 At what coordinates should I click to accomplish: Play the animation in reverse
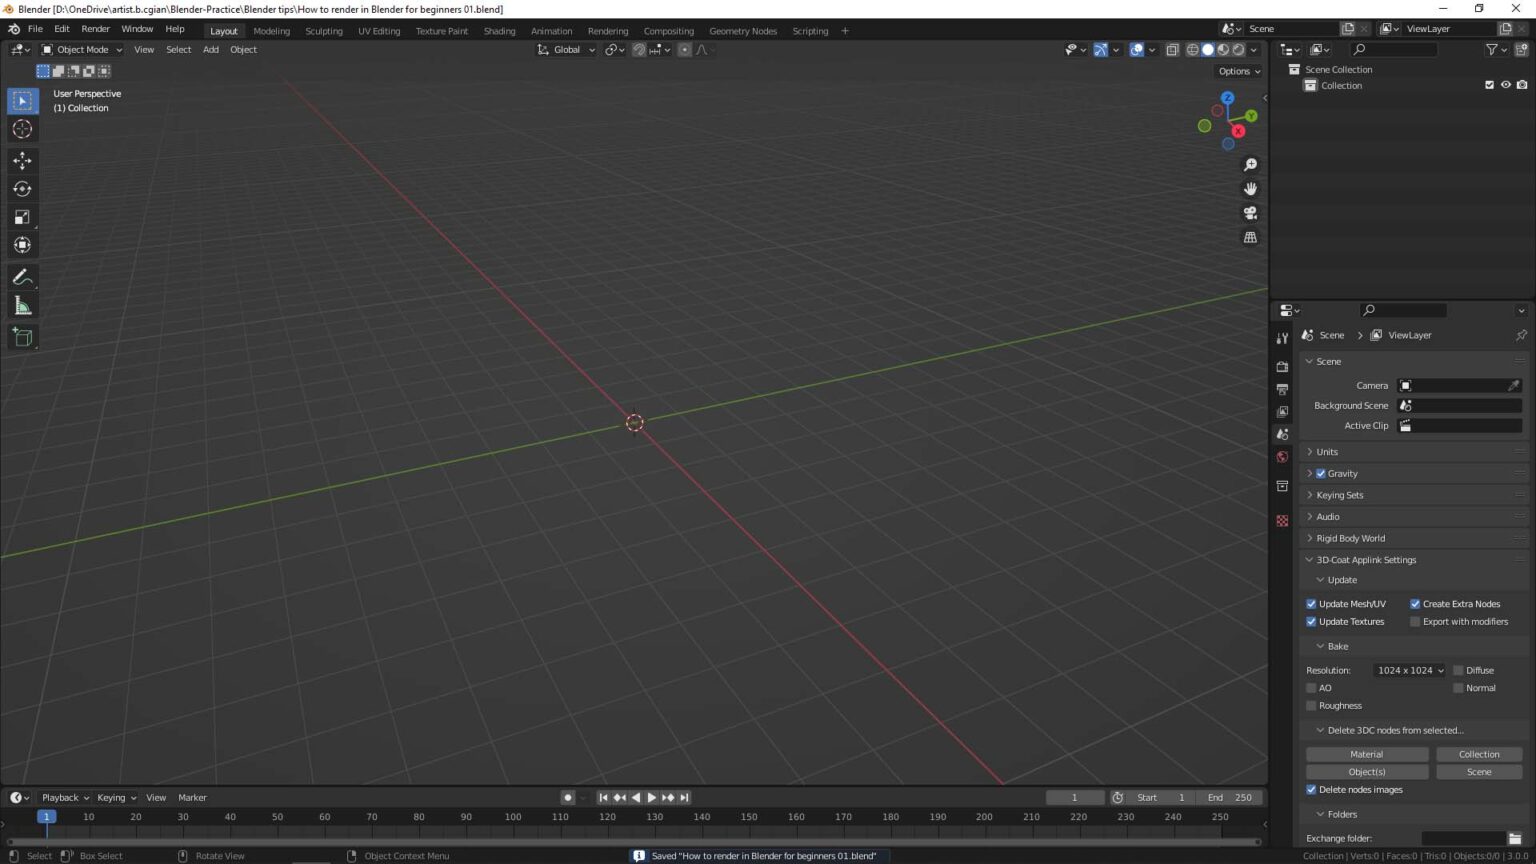point(636,798)
